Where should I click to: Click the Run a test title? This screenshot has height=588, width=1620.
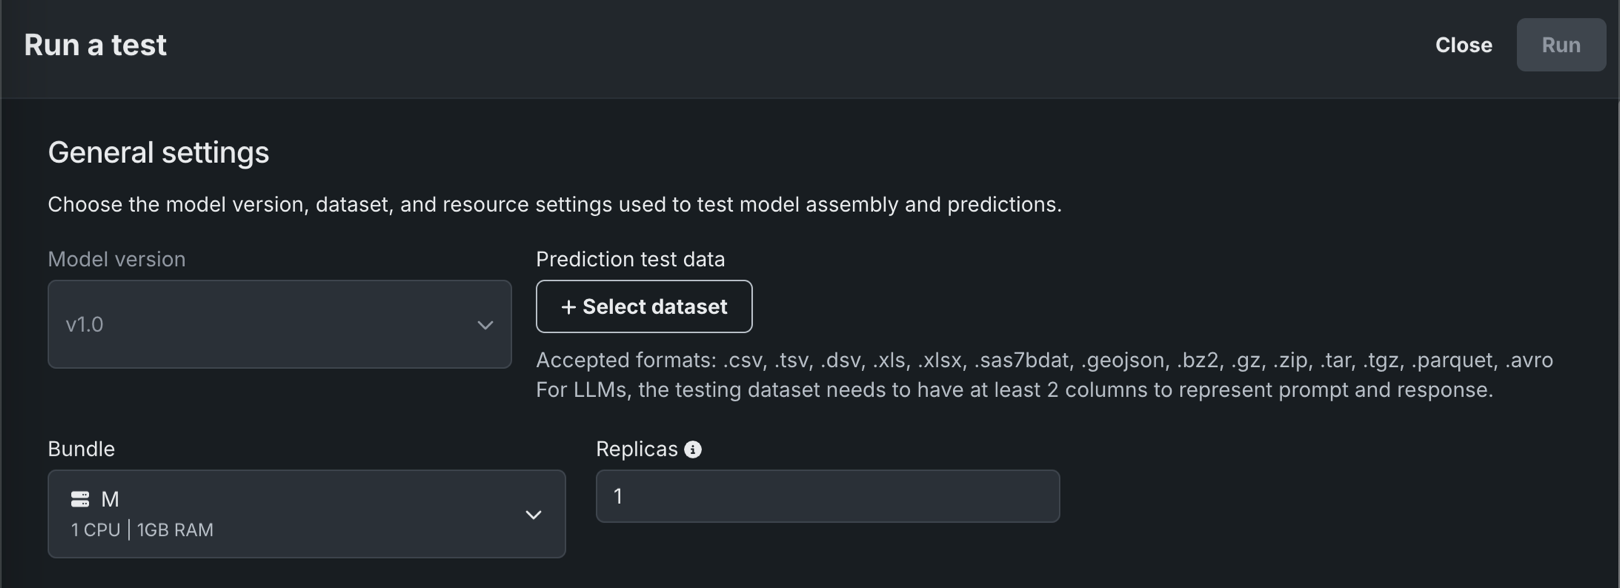95,45
